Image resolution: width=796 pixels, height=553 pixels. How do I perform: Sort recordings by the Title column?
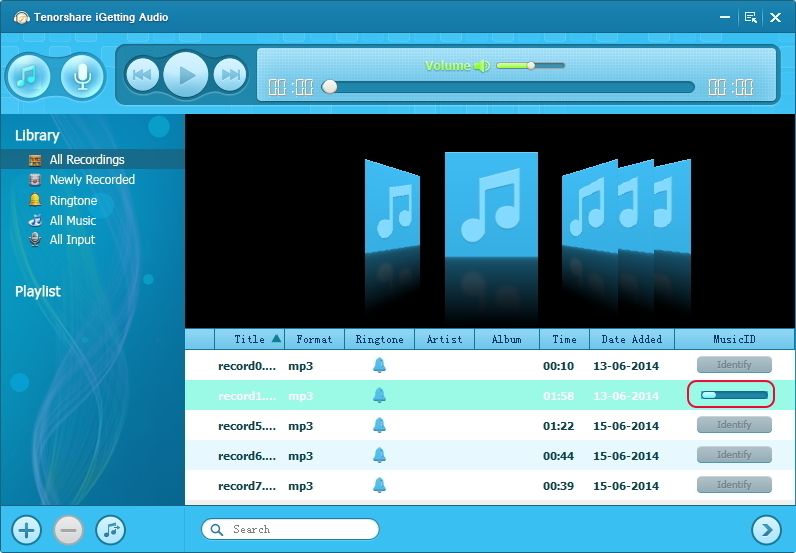point(250,339)
